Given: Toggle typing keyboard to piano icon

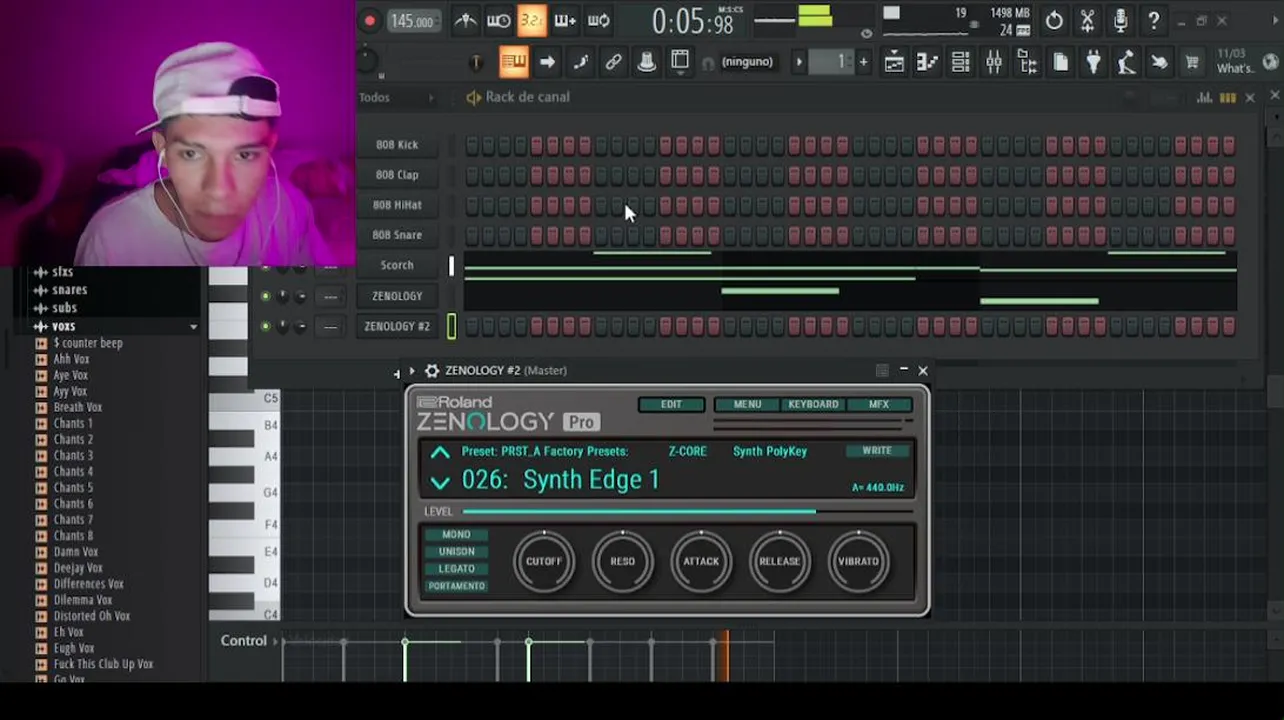Looking at the screenshot, I should point(513,62).
